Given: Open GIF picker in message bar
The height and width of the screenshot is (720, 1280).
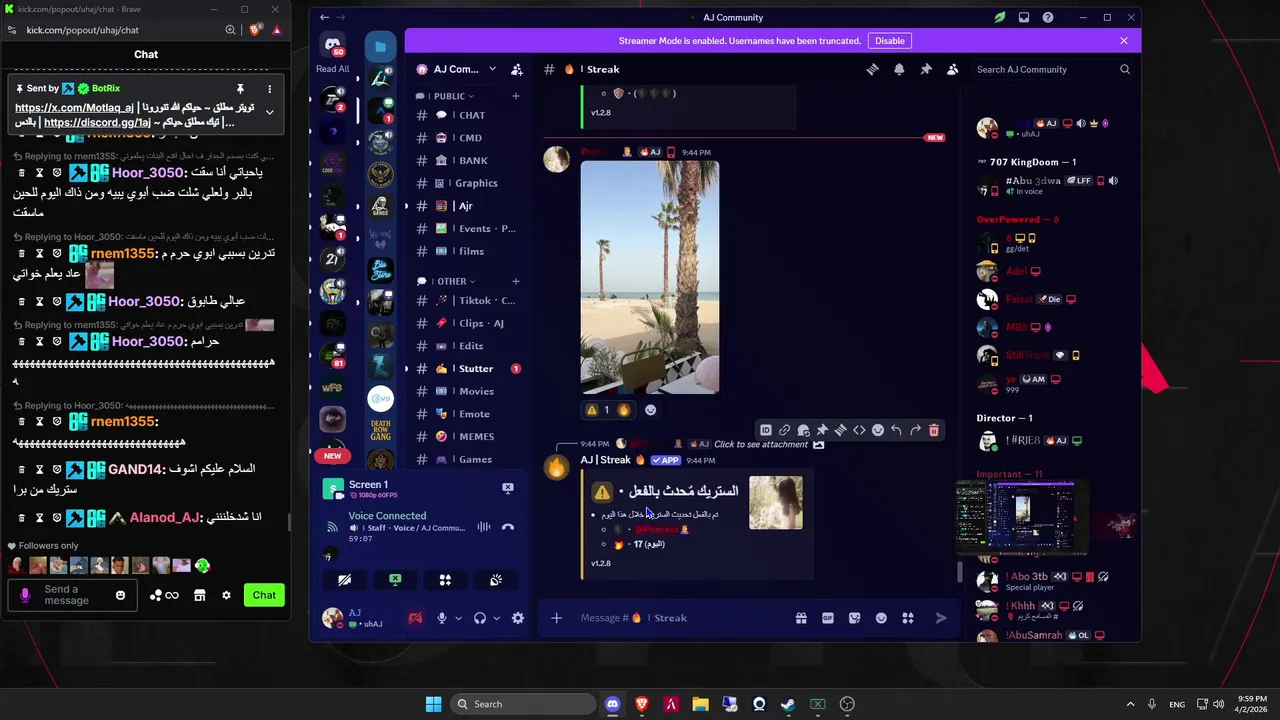Looking at the screenshot, I should [828, 618].
